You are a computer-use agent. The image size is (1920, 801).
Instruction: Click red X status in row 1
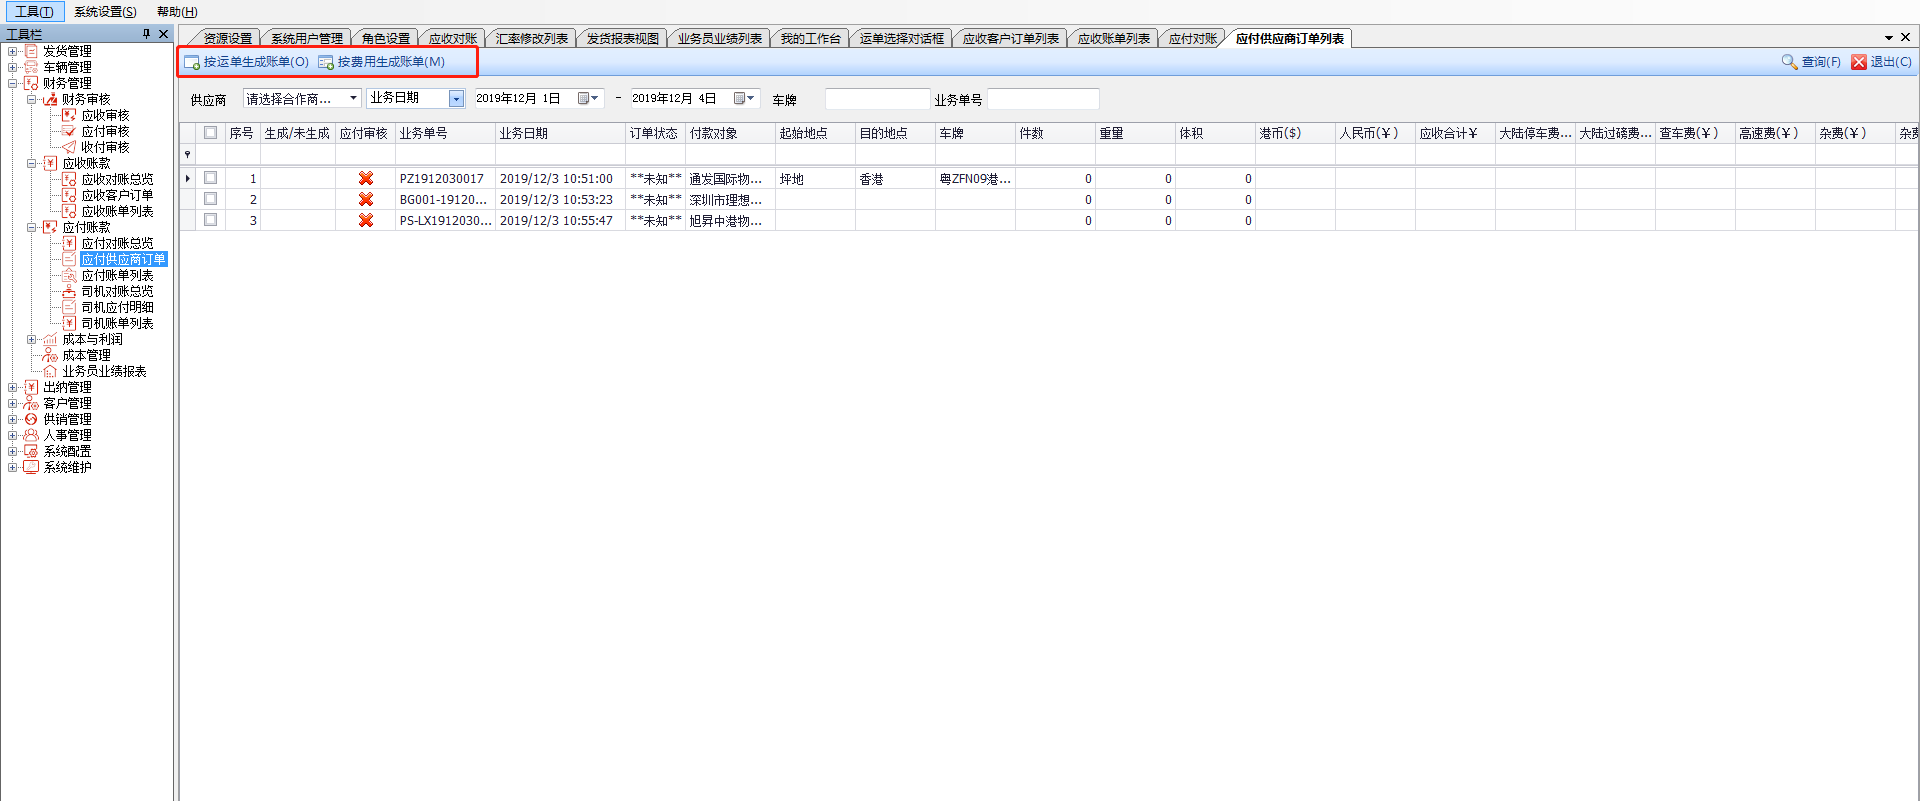(366, 179)
